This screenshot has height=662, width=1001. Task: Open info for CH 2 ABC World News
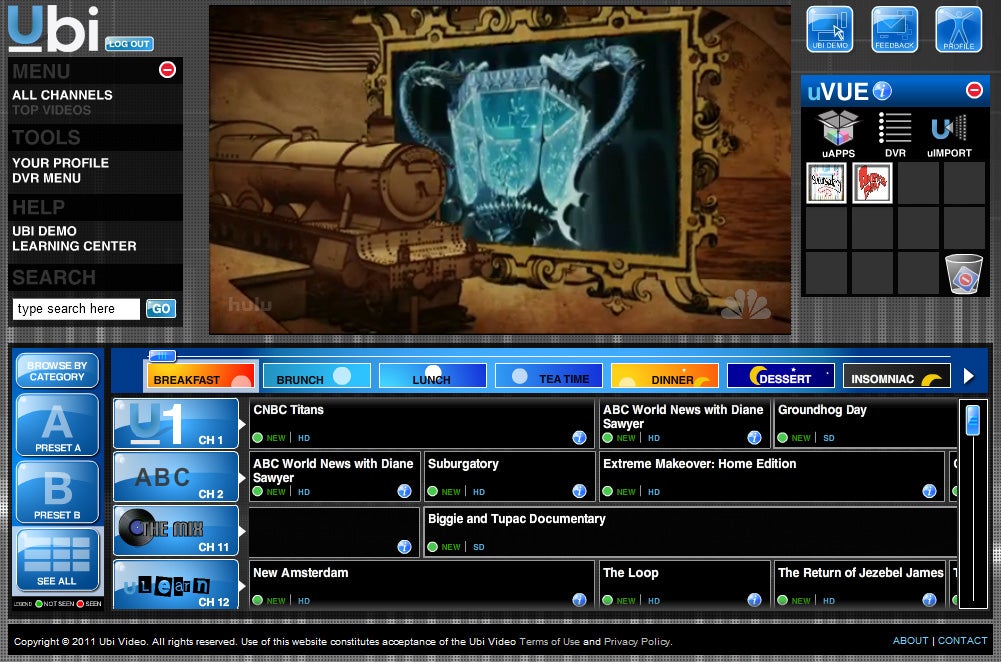[405, 491]
